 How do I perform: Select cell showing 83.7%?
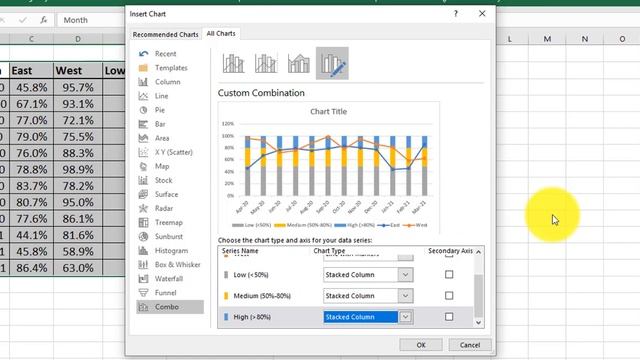tap(31, 186)
